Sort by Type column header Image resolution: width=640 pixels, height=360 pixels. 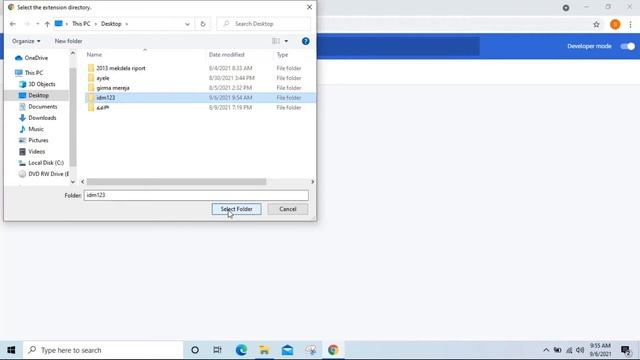pyautogui.click(x=282, y=55)
